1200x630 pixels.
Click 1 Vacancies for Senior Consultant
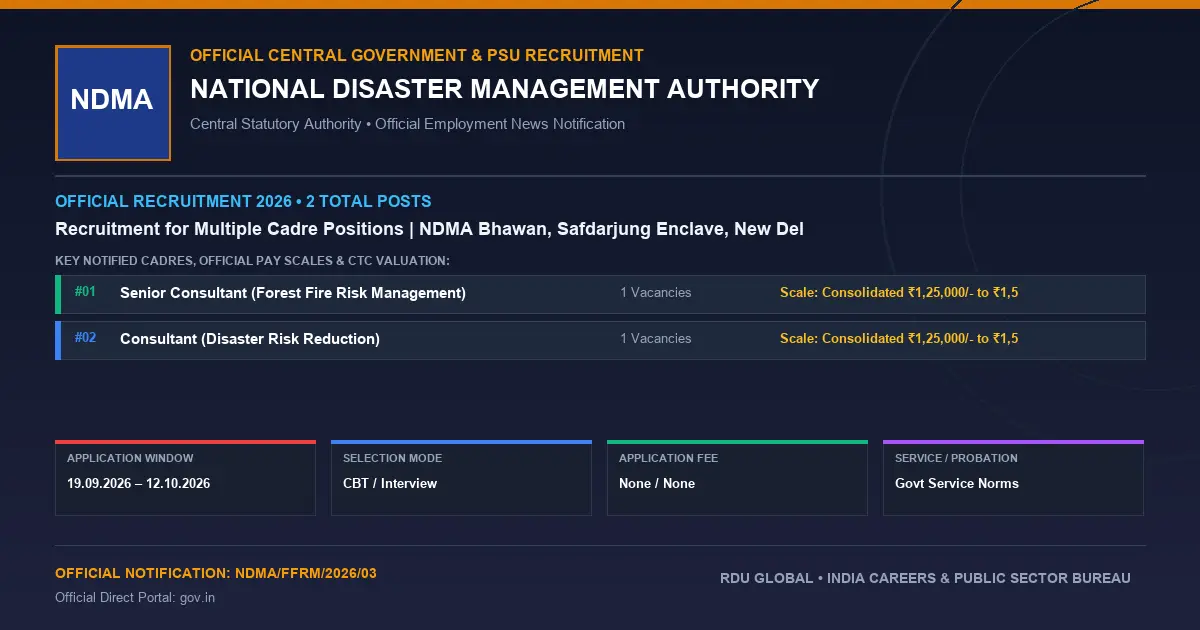[x=655, y=293]
